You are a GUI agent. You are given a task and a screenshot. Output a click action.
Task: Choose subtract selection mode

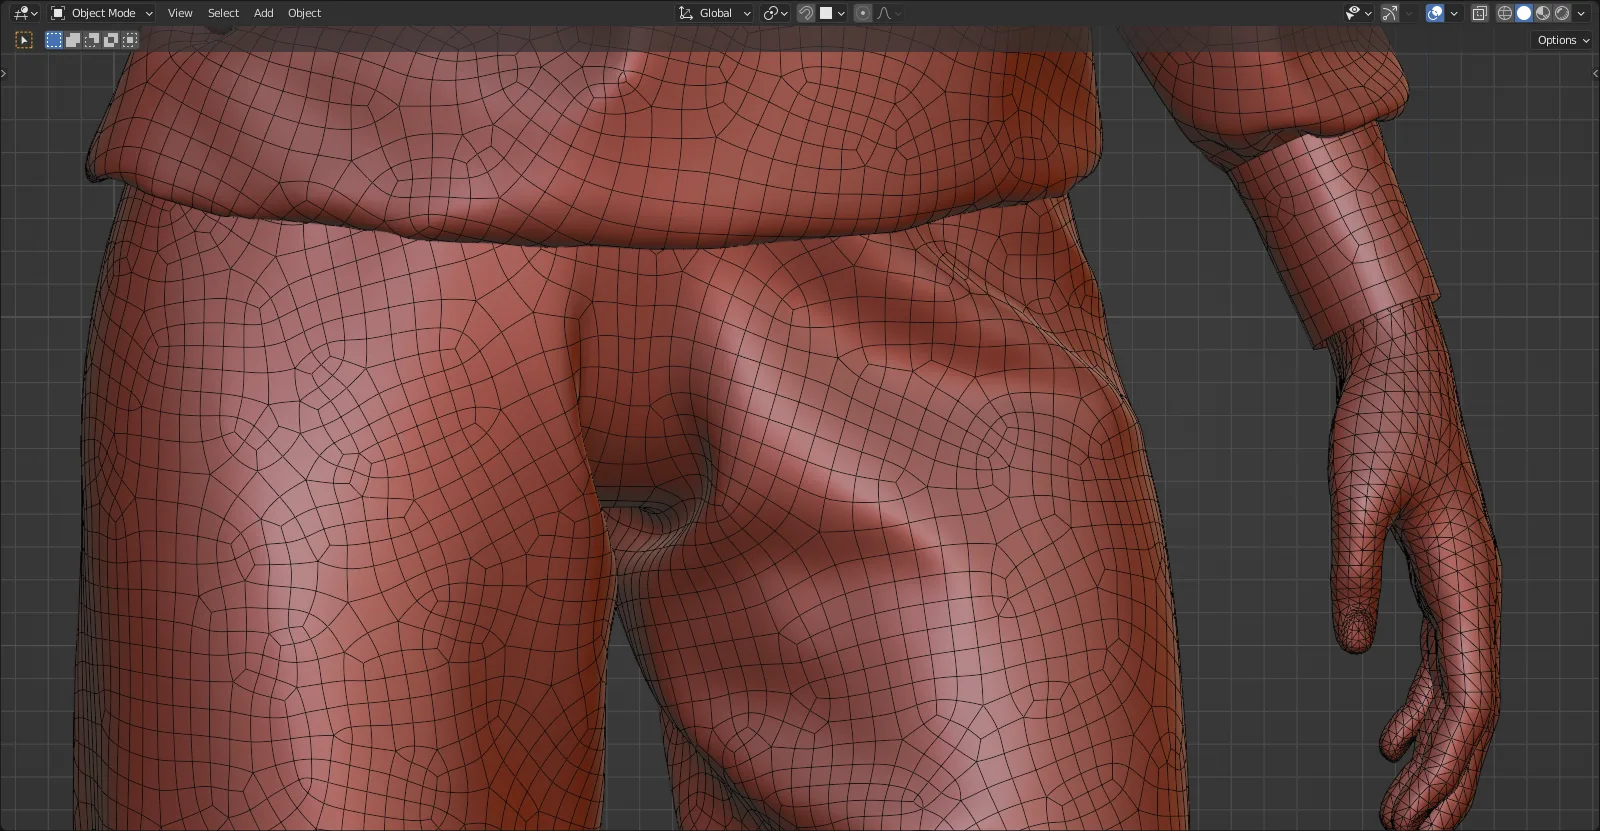click(92, 40)
